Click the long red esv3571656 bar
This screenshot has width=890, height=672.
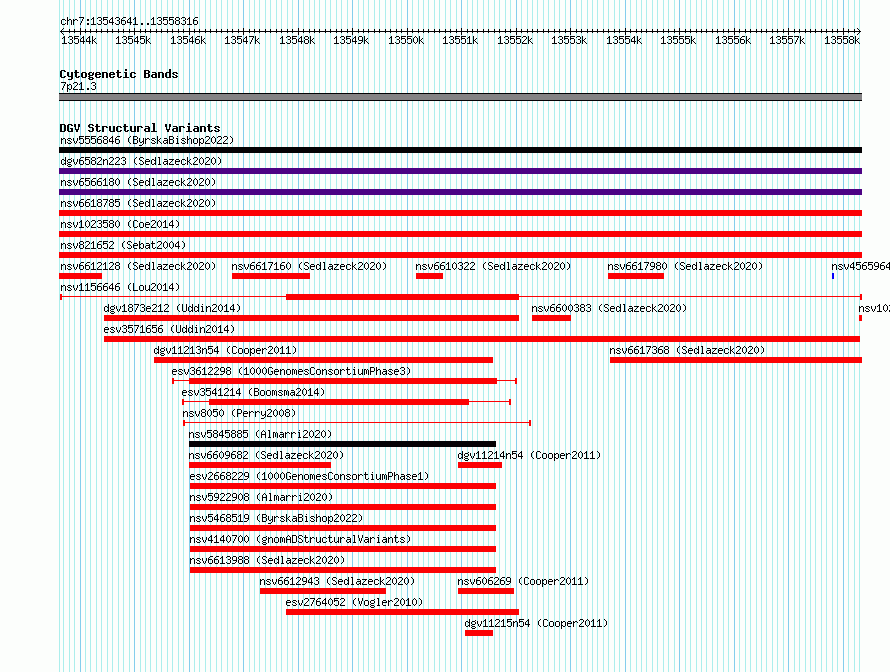482,339
